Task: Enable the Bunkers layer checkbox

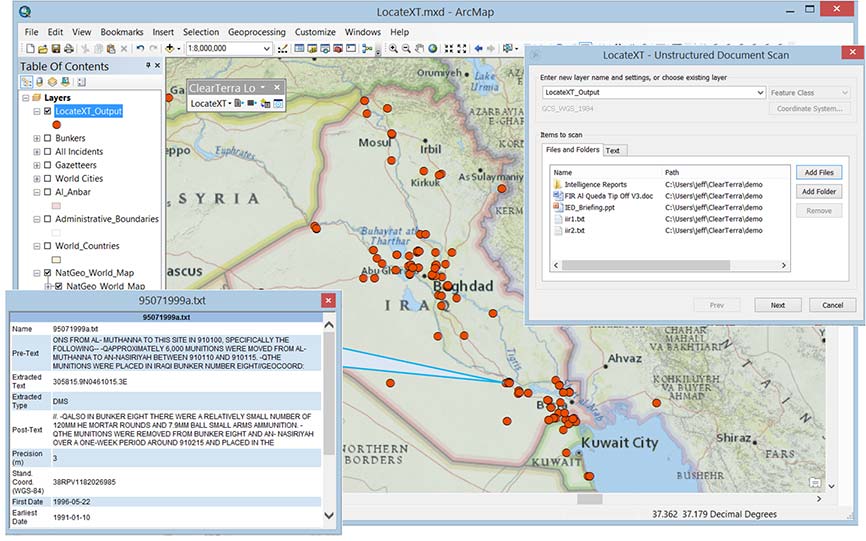Action: click(47, 138)
